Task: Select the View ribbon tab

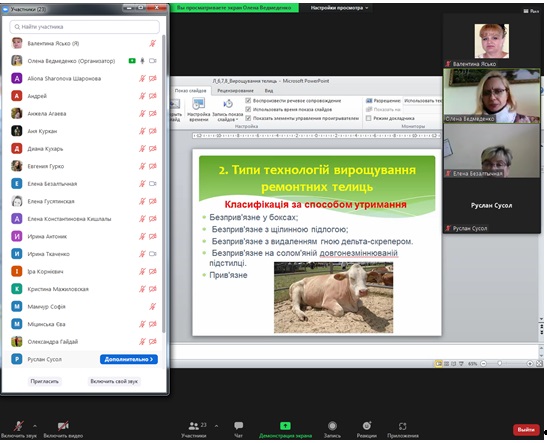Action: [269, 91]
